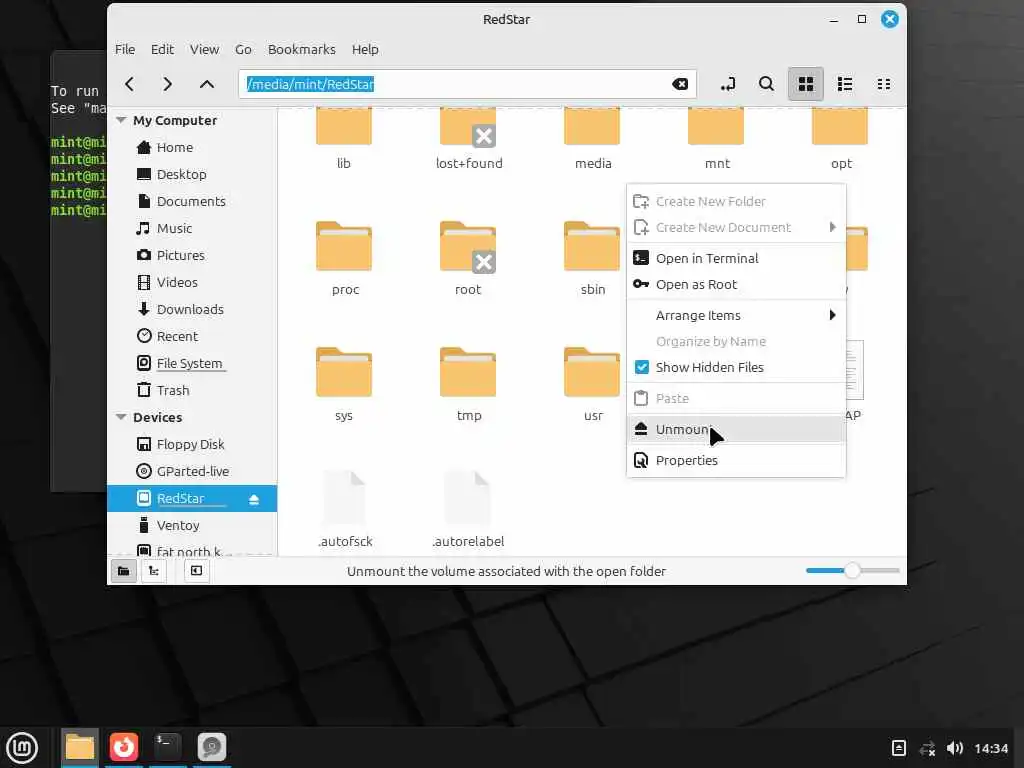The height and width of the screenshot is (768, 1024).
Task: Open Documents in the sidebar
Action: (192, 201)
